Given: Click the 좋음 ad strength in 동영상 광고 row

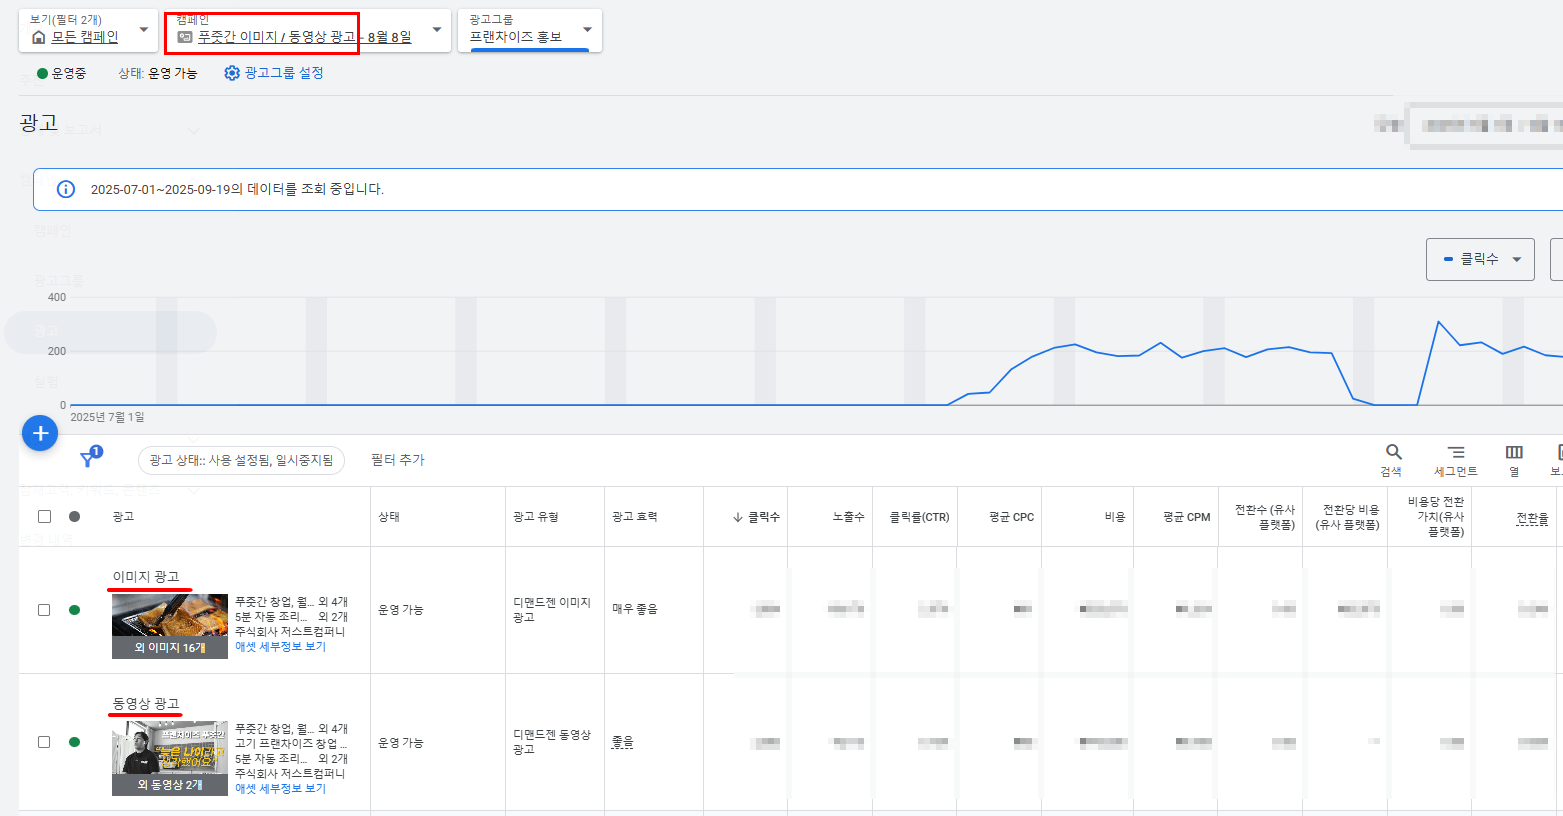Looking at the screenshot, I should pos(623,742).
